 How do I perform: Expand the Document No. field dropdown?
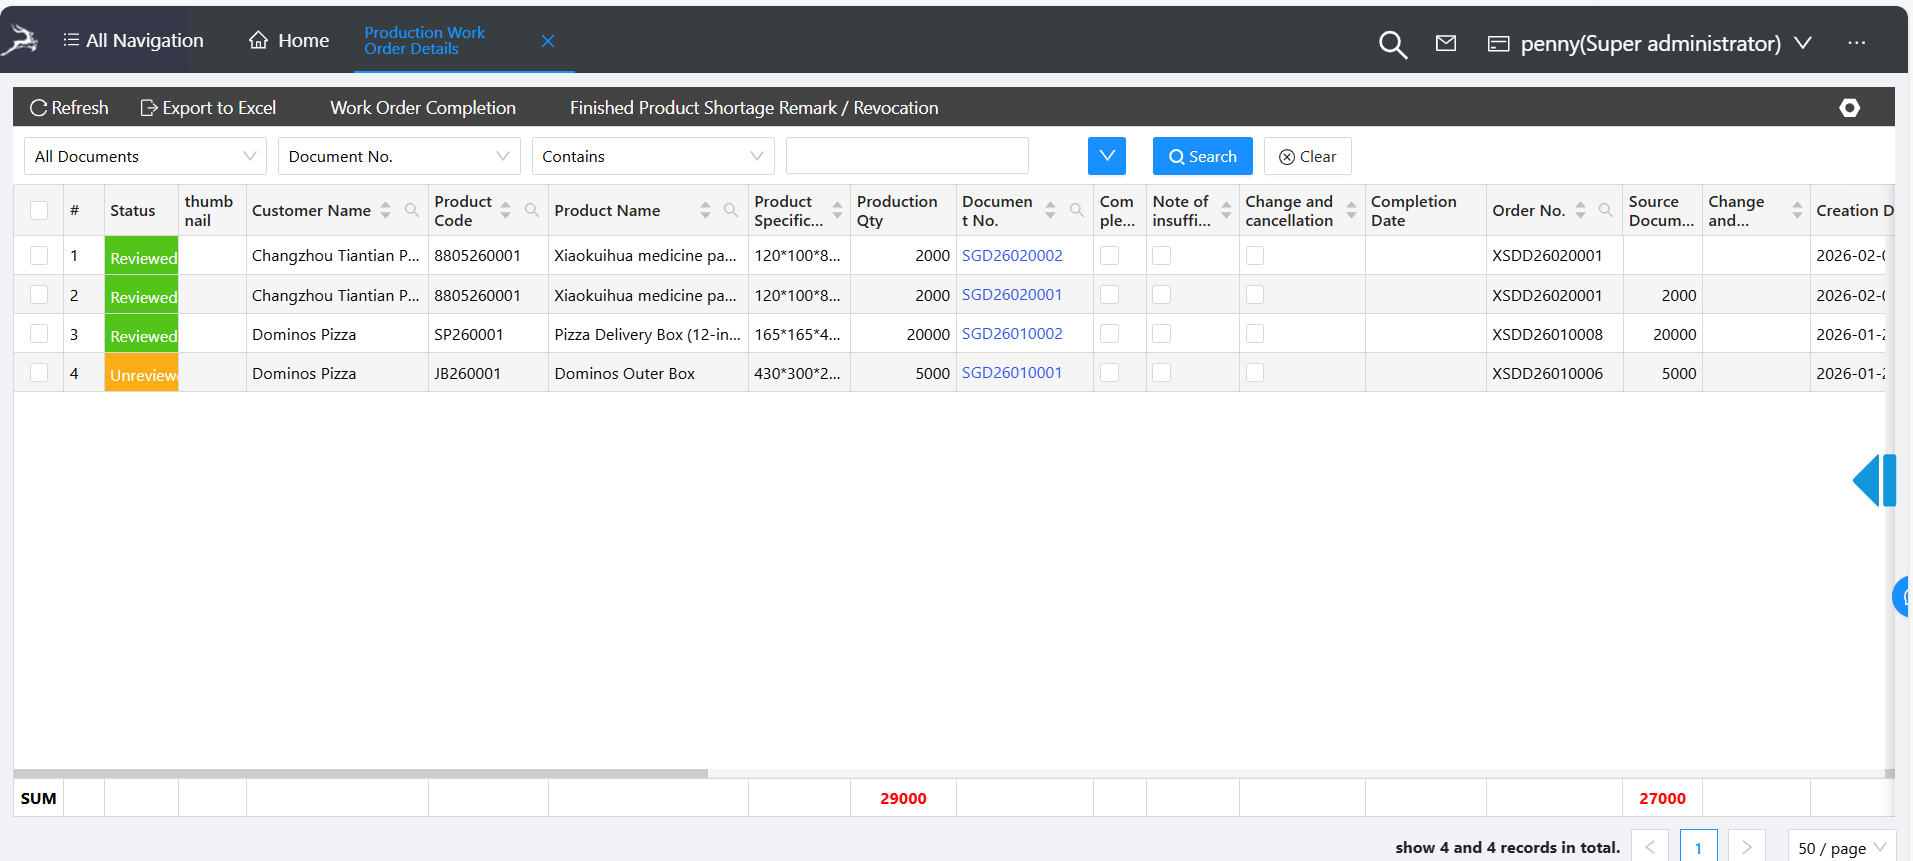pos(399,157)
